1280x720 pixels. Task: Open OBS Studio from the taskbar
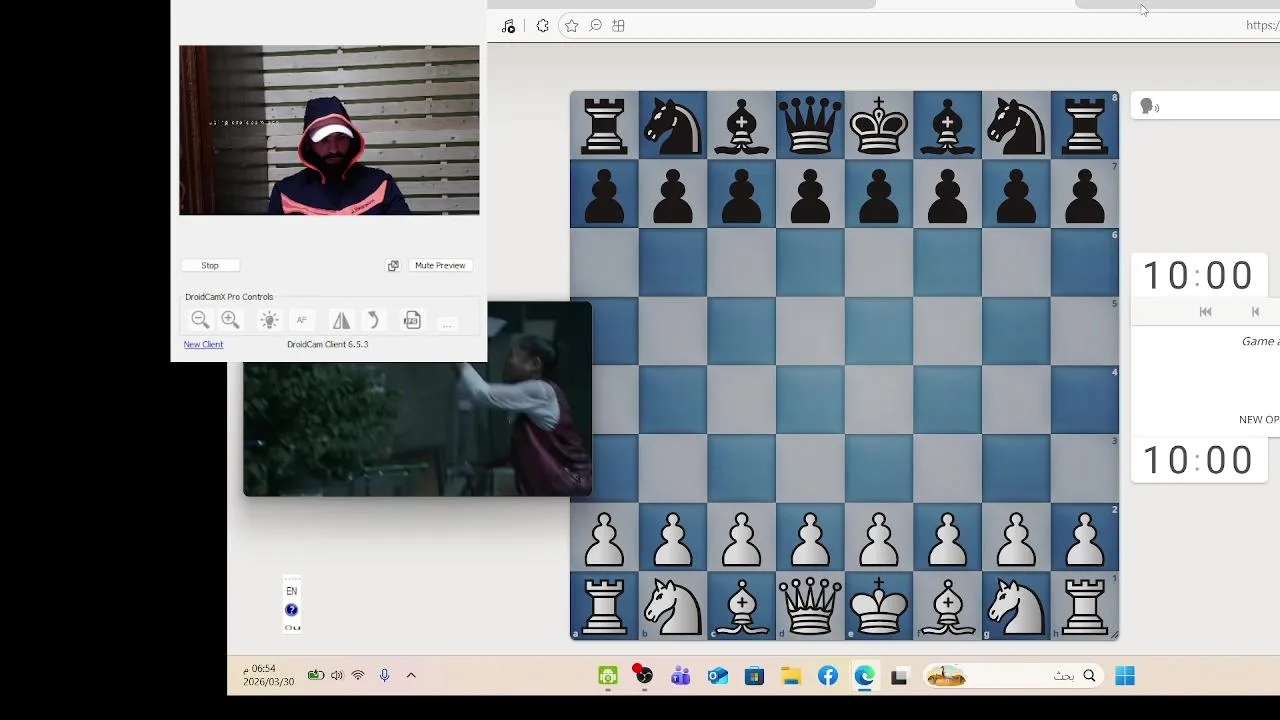coord(643,676)
